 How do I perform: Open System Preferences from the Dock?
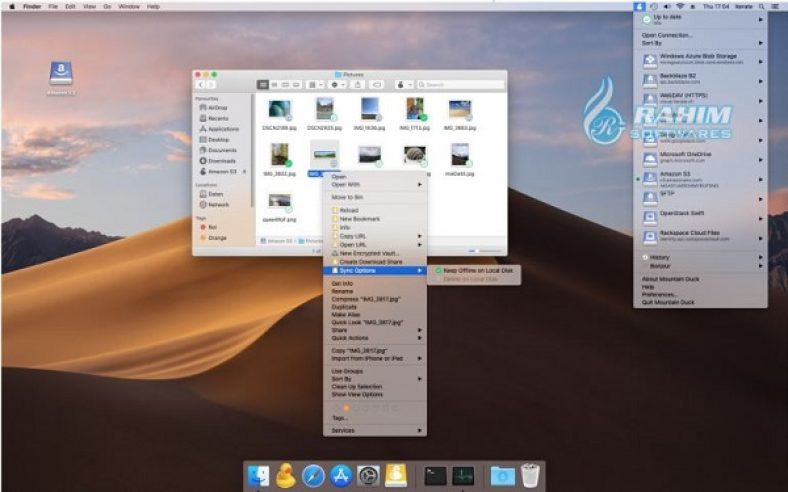[x=369, y=475]
